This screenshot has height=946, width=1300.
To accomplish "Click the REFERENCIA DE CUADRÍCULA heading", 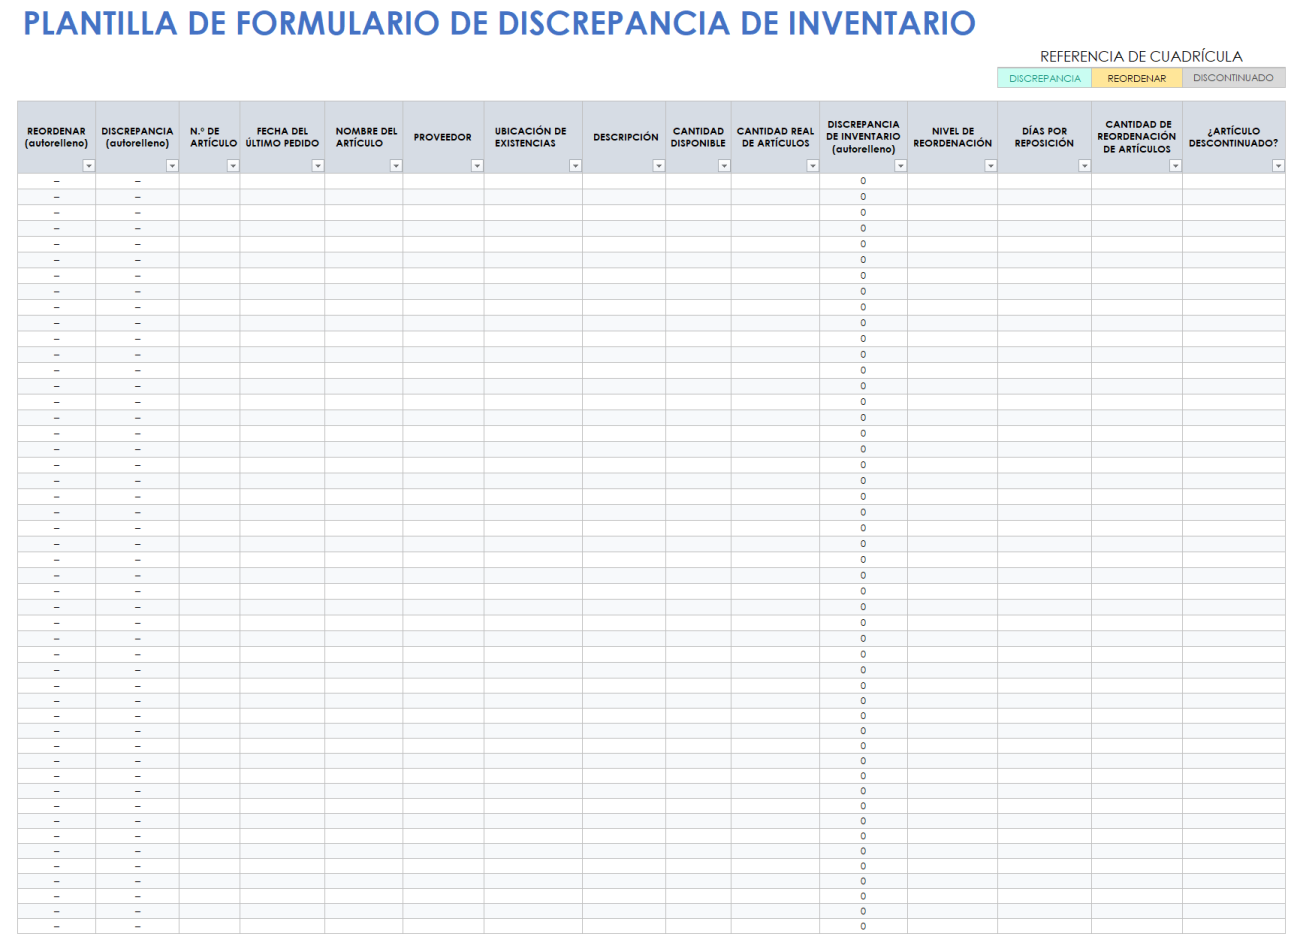I will (1140, 57).
